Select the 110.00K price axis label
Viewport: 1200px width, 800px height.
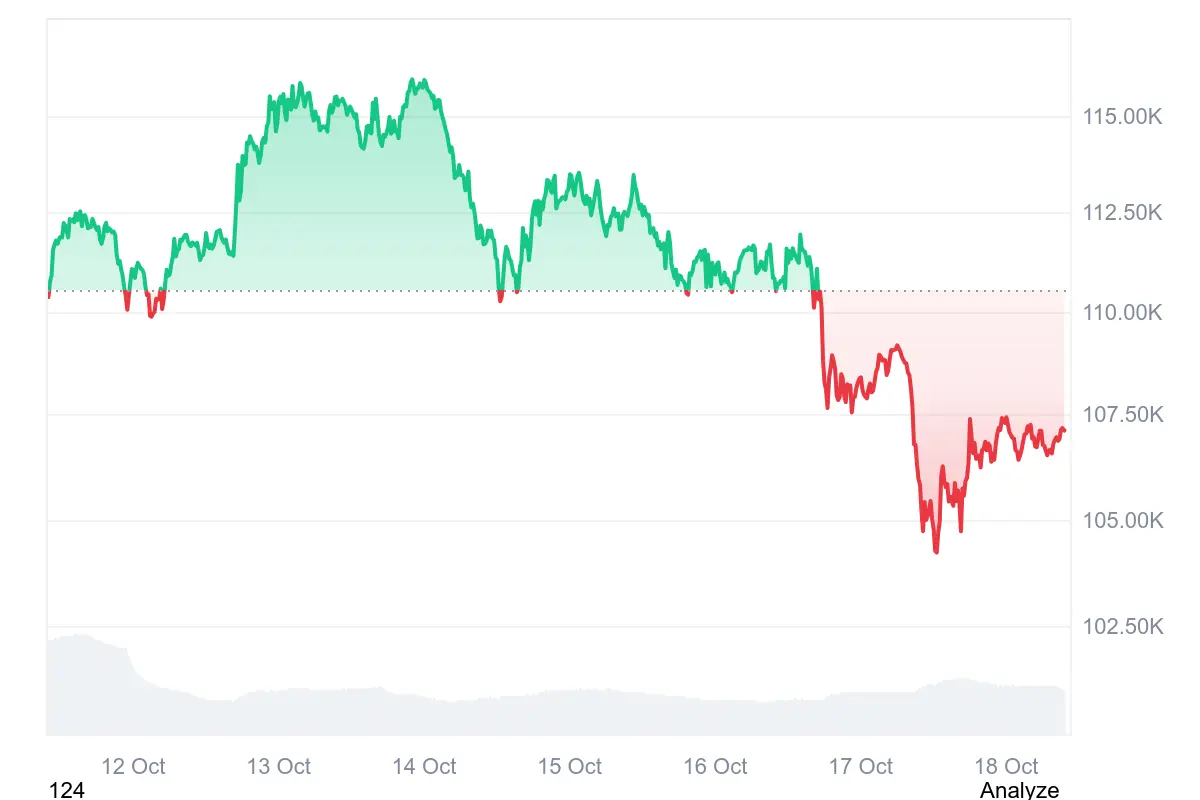(x=1123, y=313)
